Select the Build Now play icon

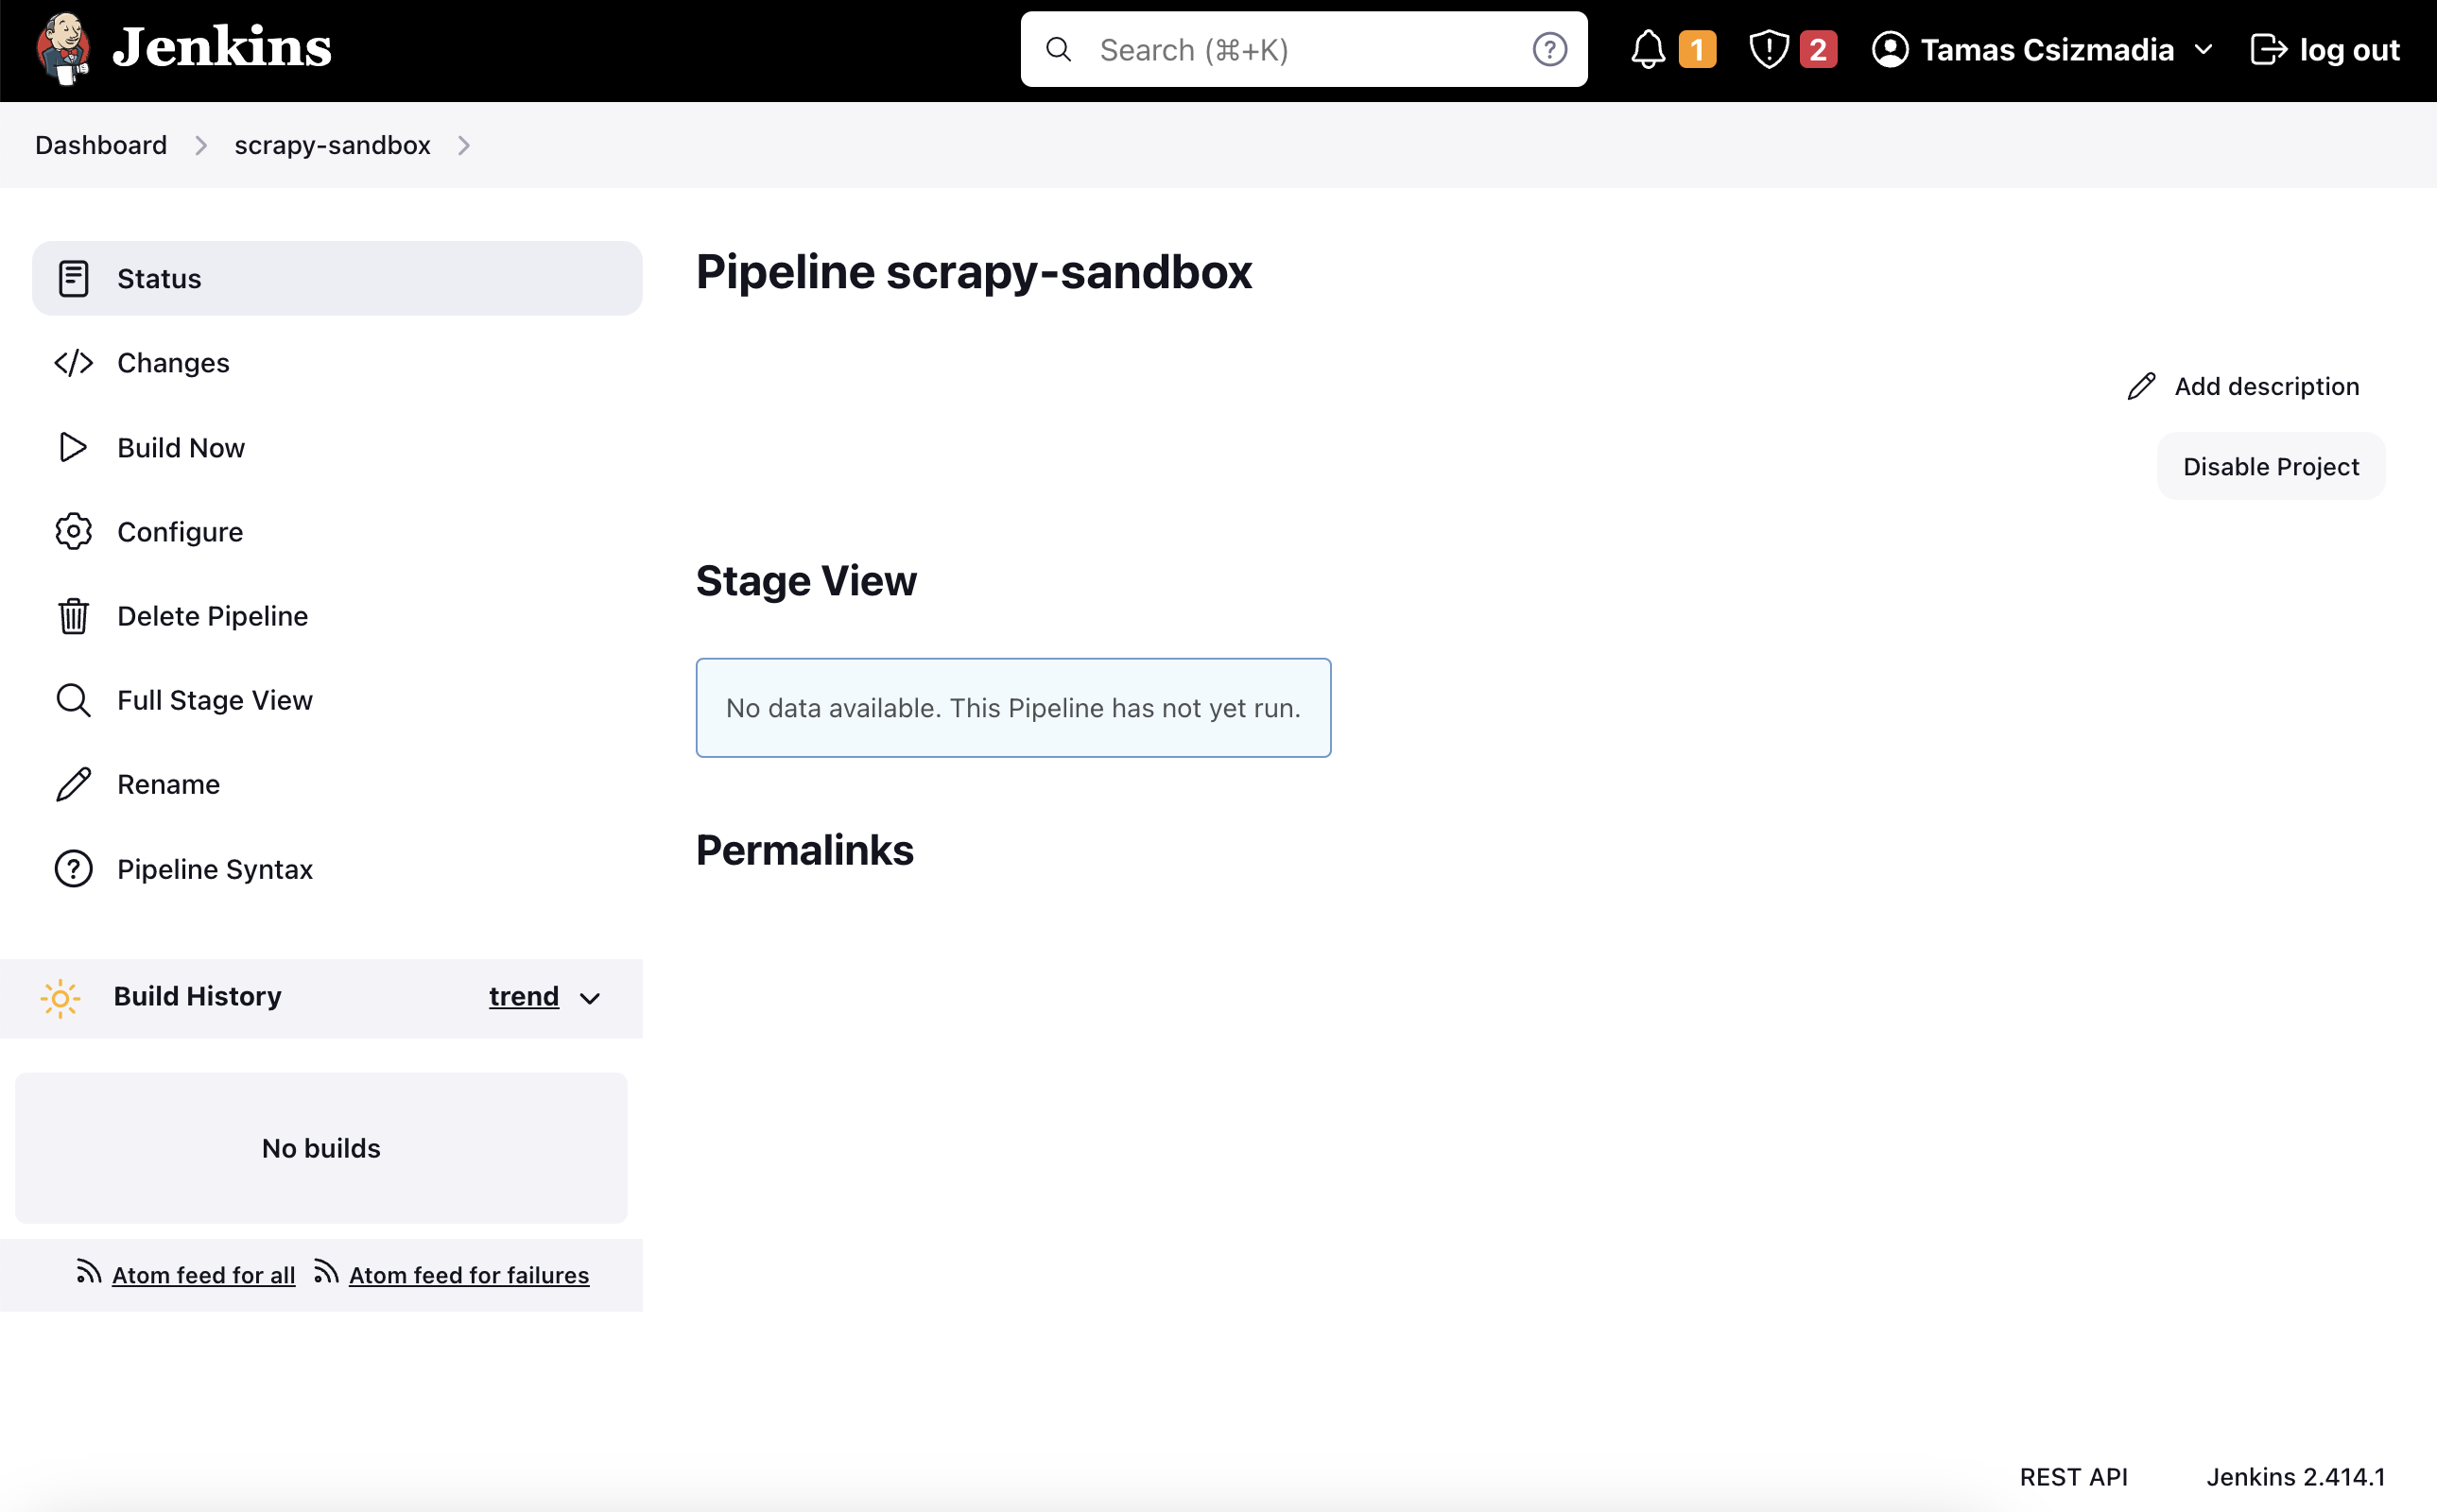click(72, 447)
